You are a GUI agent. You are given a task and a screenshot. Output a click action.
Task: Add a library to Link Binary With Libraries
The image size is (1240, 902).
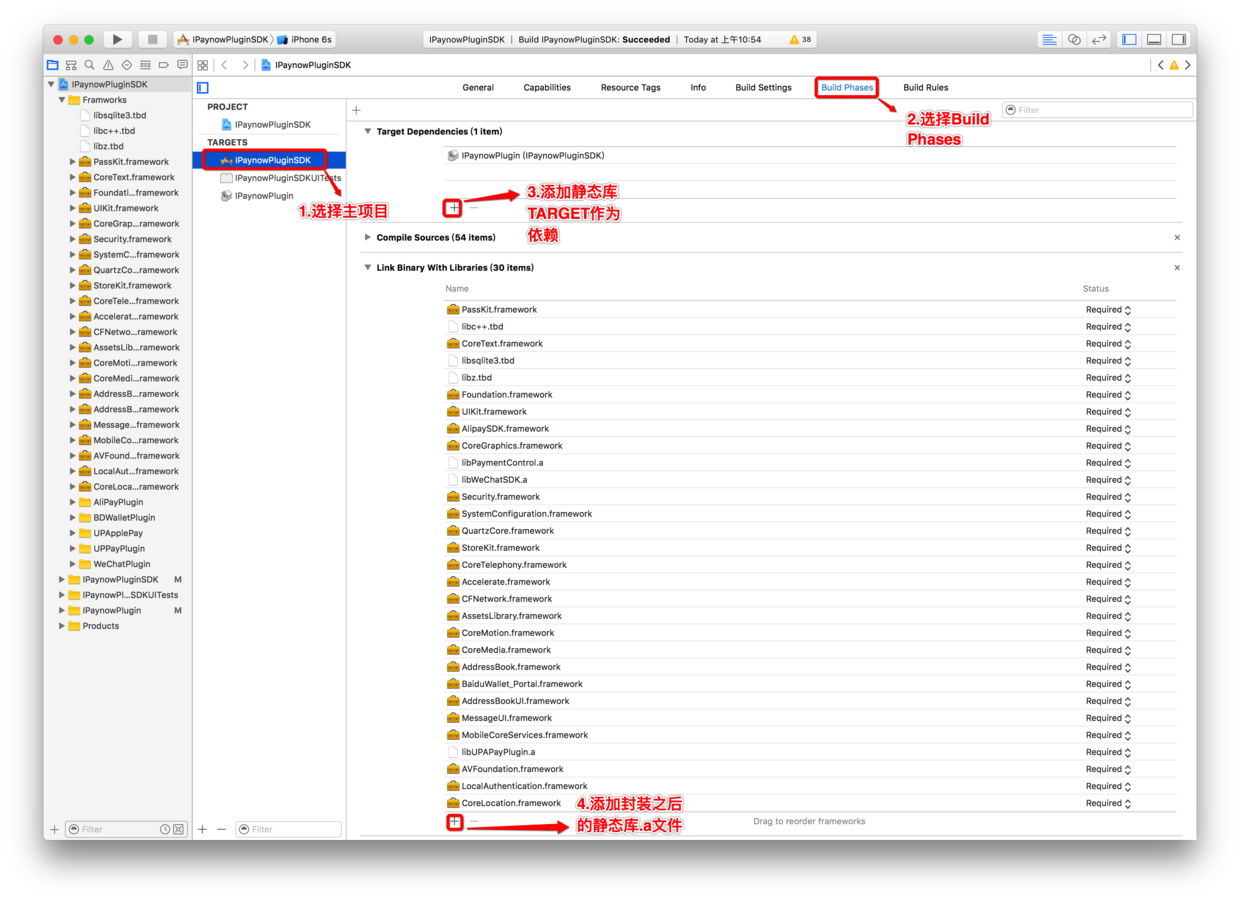point(454,822)
